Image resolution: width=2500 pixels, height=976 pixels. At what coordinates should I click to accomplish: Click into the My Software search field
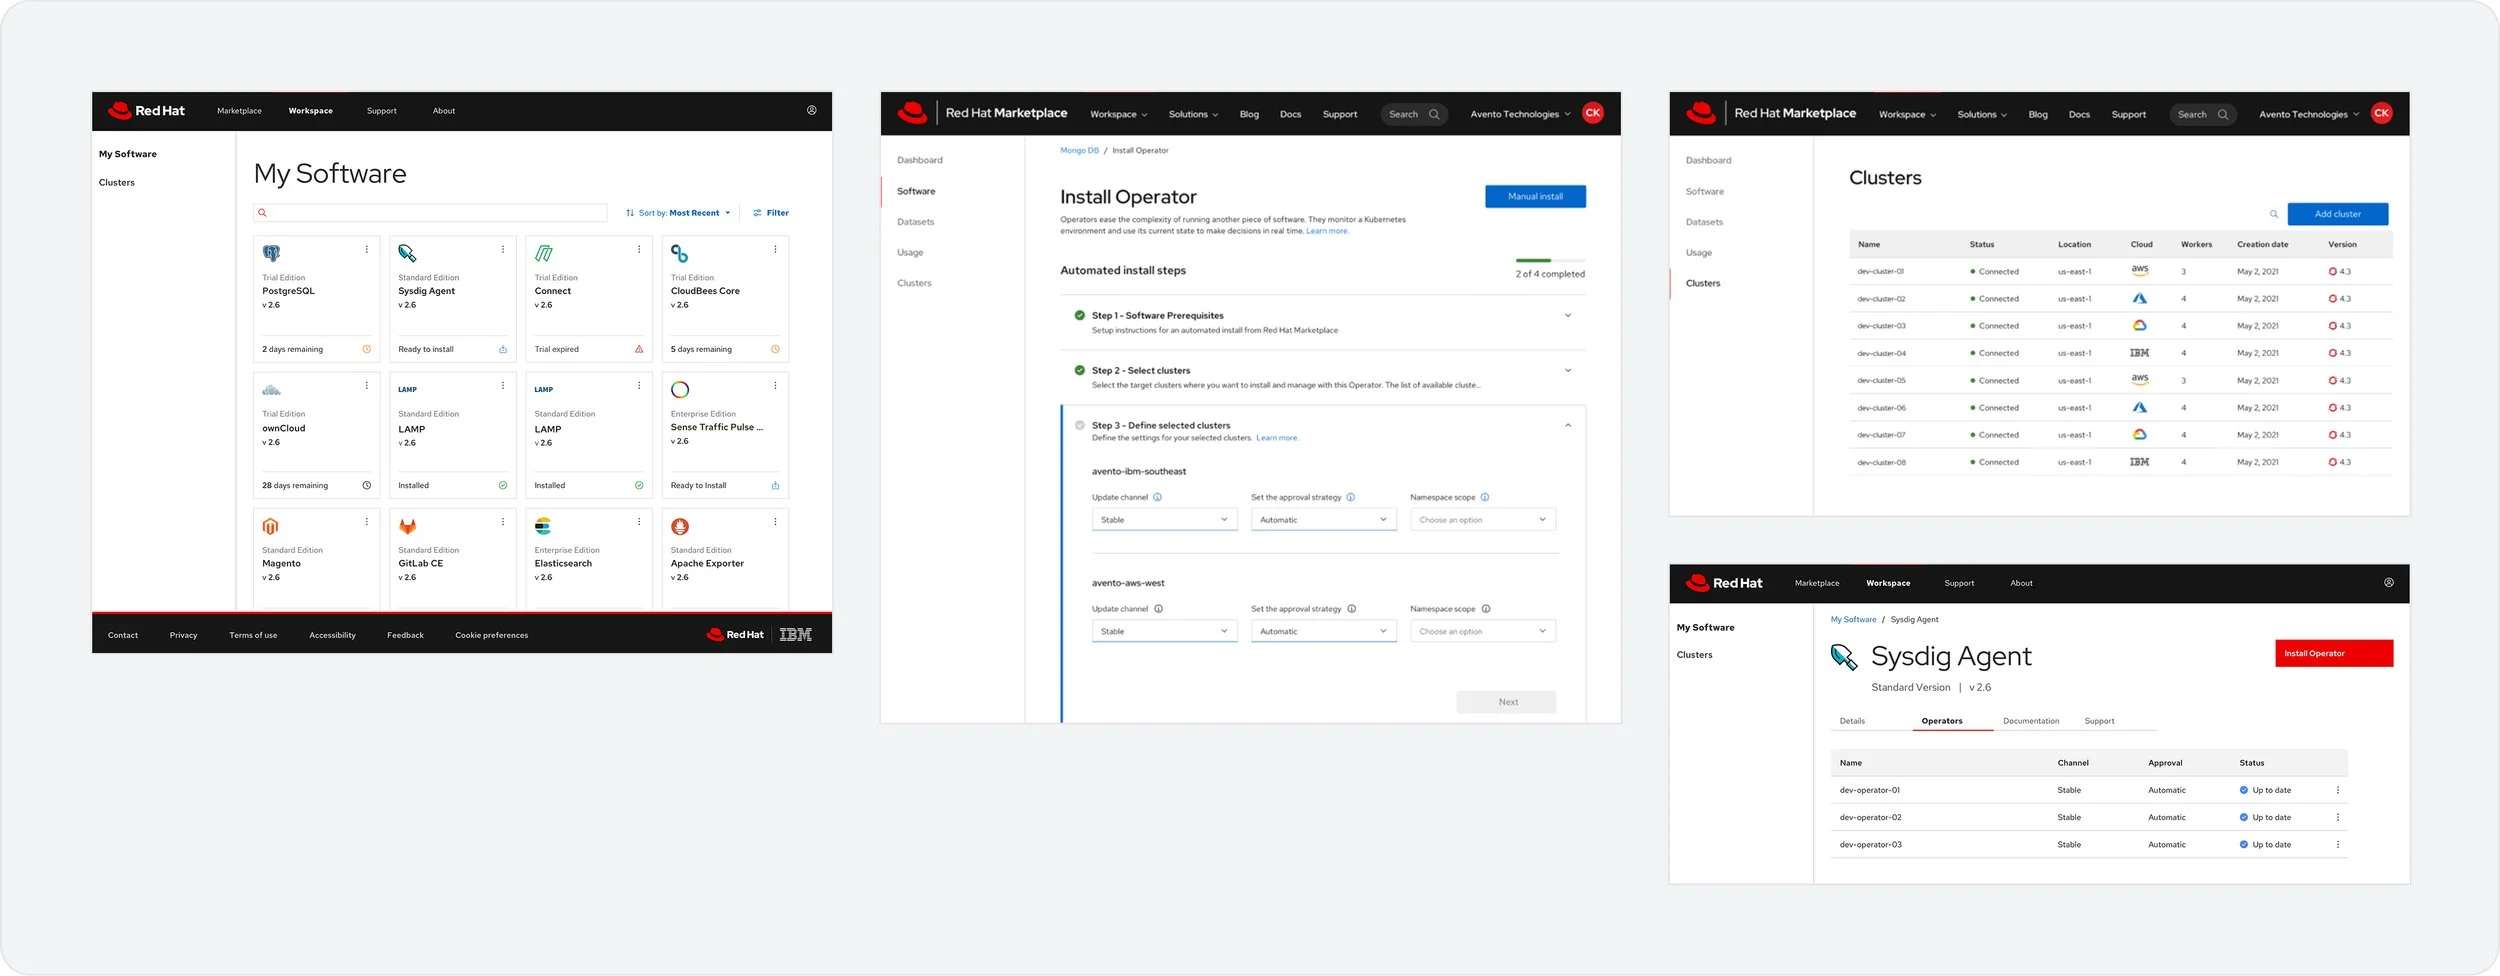(x=430, y=213)
